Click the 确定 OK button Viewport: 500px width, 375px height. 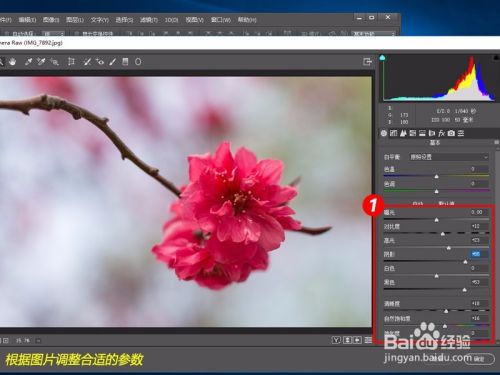(479, 359)
